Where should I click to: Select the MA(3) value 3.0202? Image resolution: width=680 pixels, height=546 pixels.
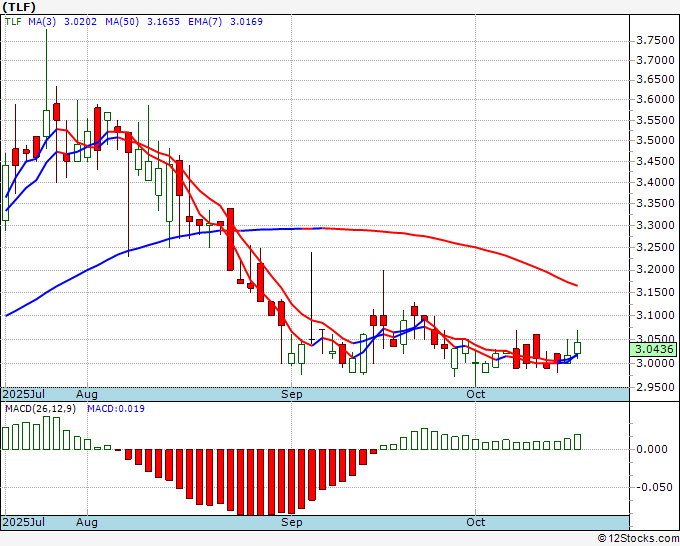[x=80, y=22]
